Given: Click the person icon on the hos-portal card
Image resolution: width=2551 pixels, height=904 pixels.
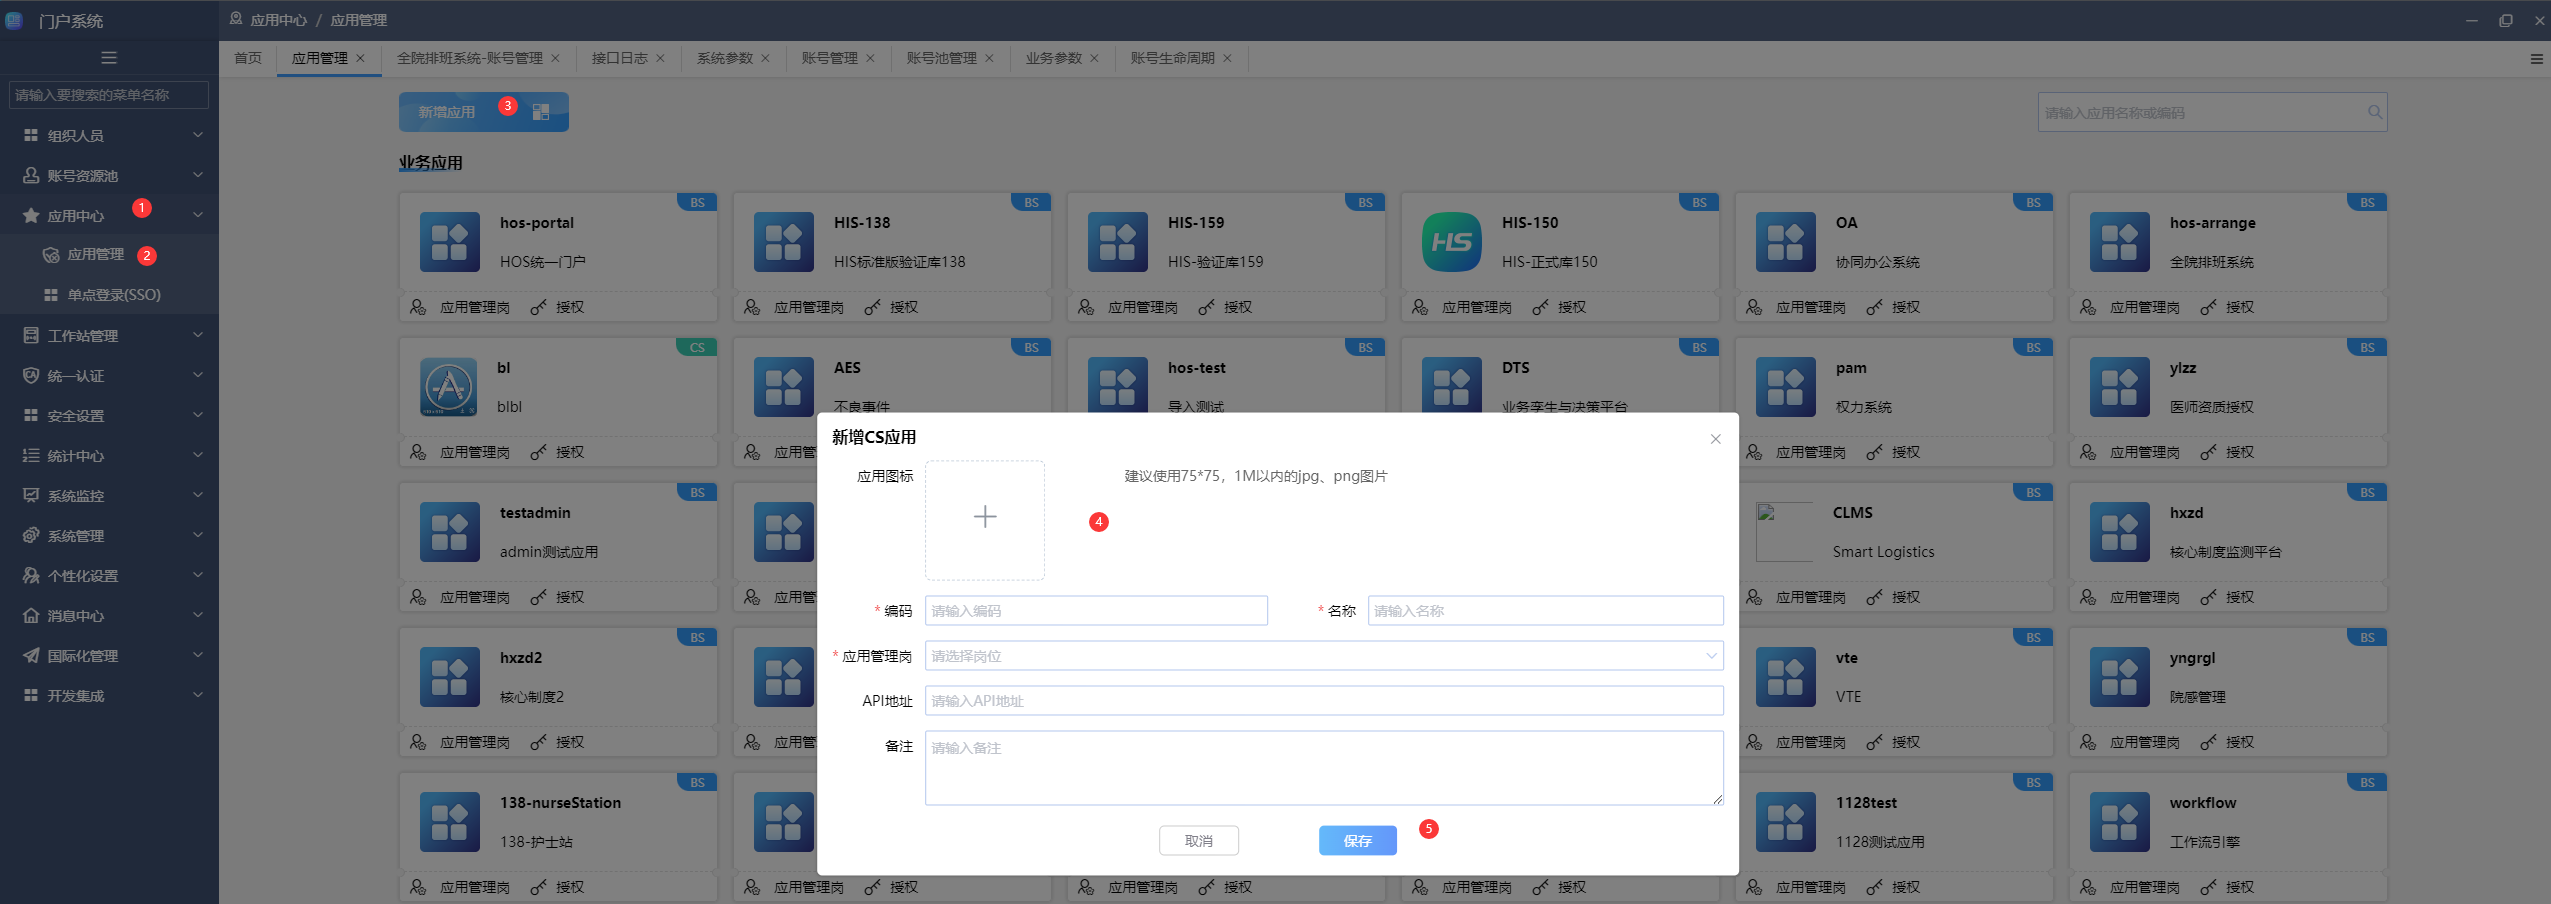Looking at the screenshot, I should 418,307.
